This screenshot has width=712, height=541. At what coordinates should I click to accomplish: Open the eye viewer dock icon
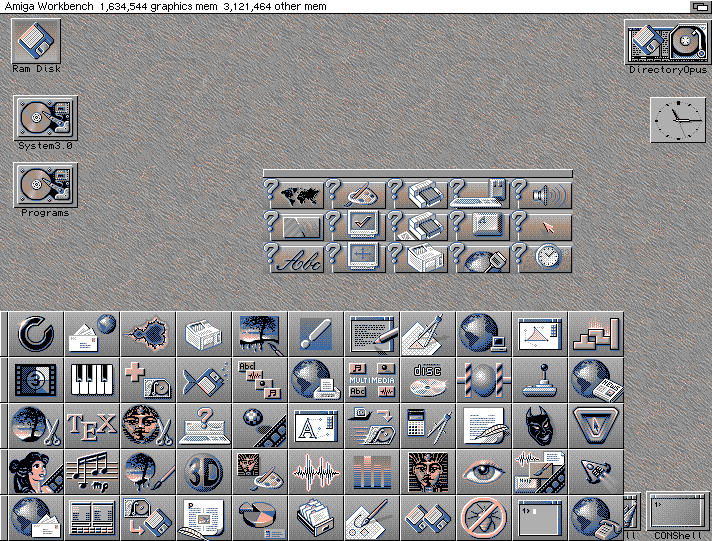coord(484,472)
